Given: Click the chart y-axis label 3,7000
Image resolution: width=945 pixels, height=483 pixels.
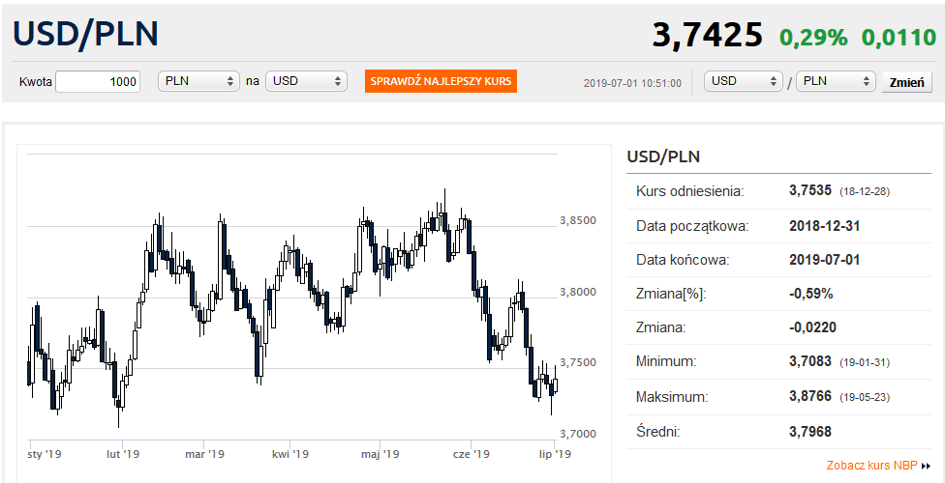Looking at the screenshot, I should [578, 434].
